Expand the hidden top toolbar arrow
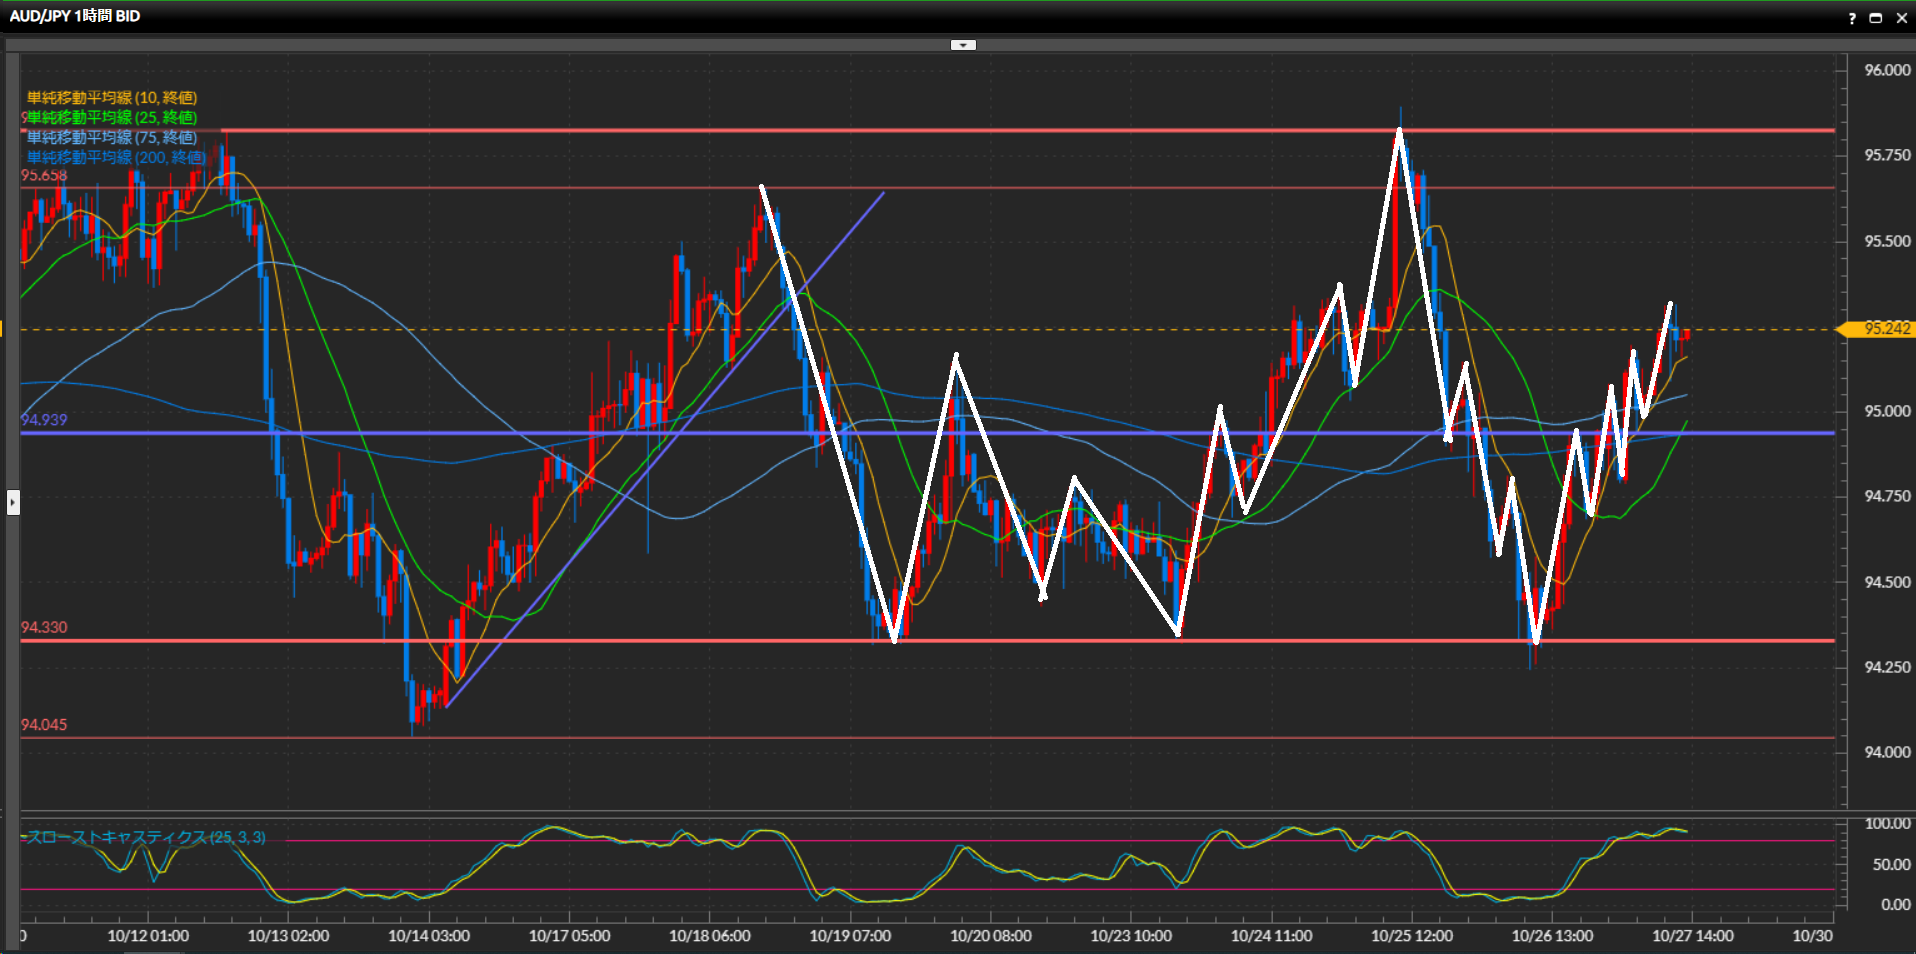Screen dimensions: 1916x954 962,45
